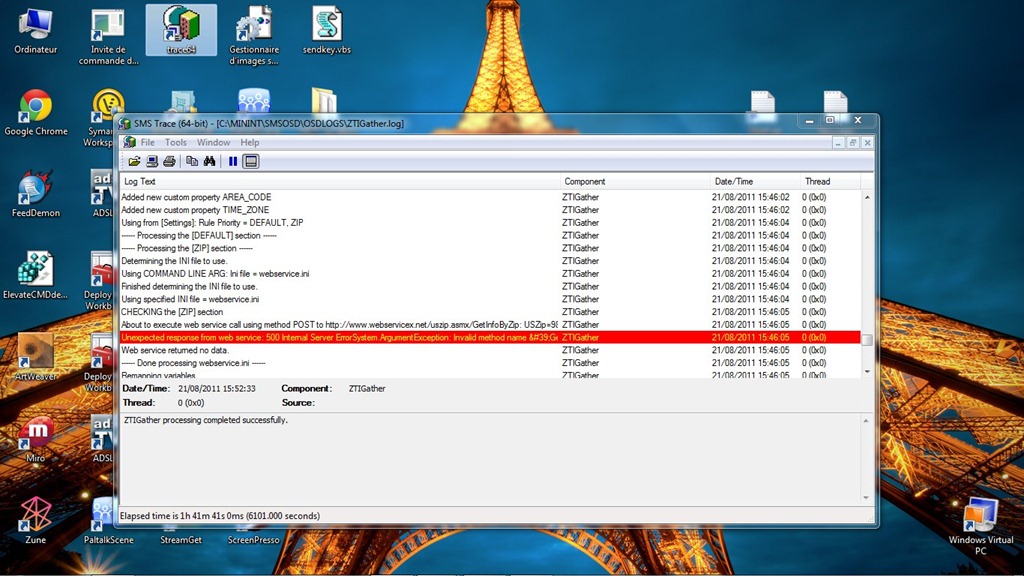Select the Miro desktop shortcut
This screenshot has width=1024, height=576.
[35, 439]
